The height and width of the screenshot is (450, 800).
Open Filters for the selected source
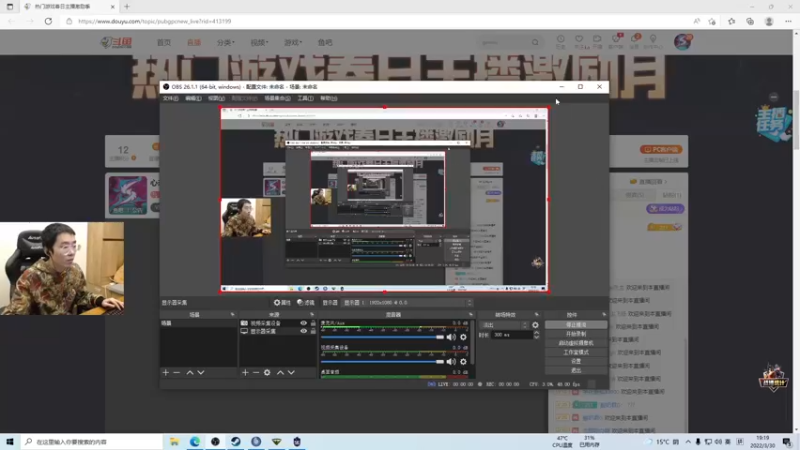tap(306, 303)
